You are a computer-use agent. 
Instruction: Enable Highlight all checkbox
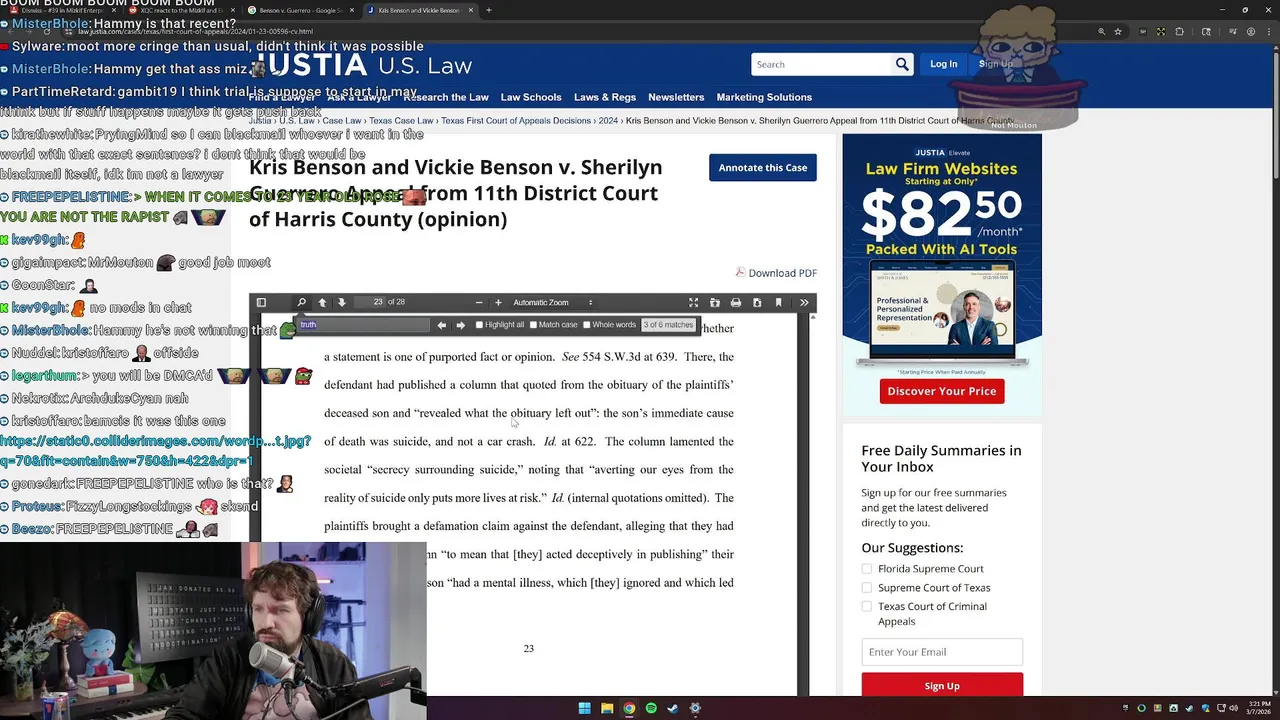[x=480, y=325]
